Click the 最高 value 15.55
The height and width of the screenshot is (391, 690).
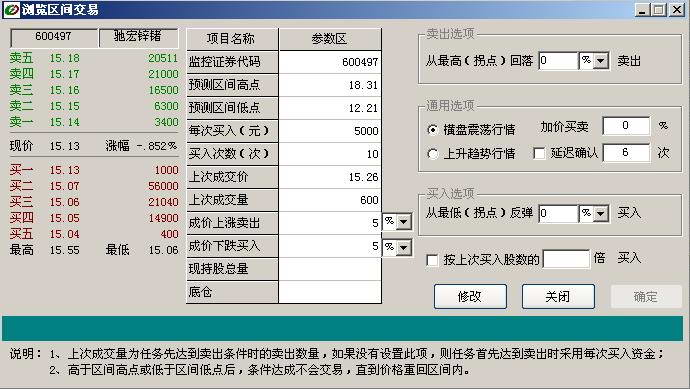(x=65, y=250)
